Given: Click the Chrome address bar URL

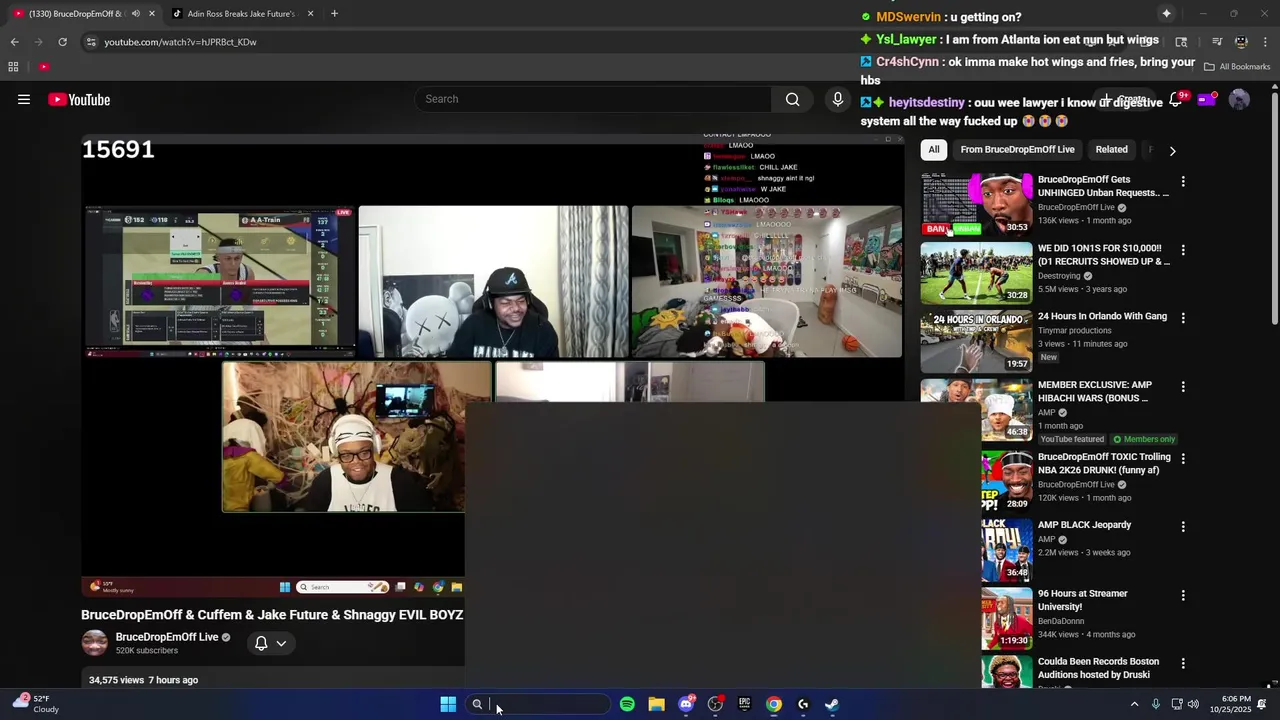Looking at the screenshot, I should pyautogui.click(x=180, y=42).
